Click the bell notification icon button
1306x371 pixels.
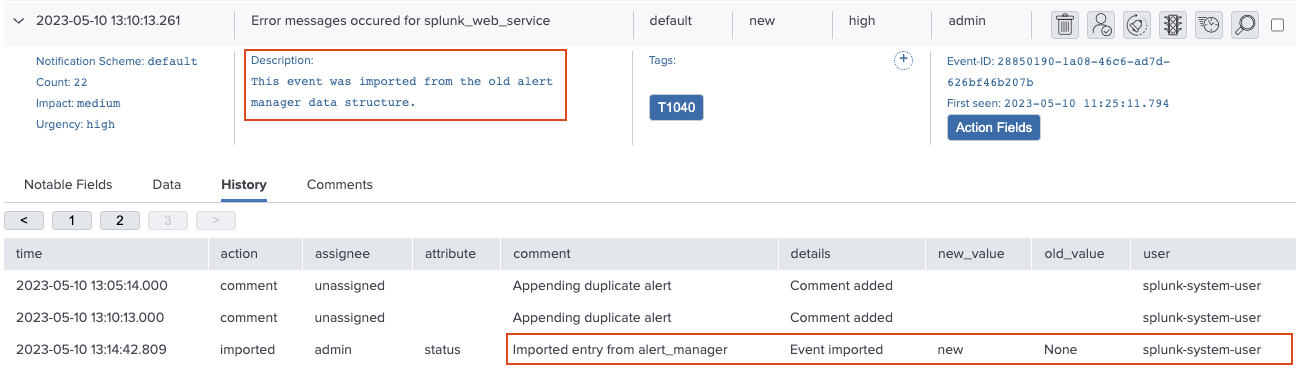(x=1137, y=24)
